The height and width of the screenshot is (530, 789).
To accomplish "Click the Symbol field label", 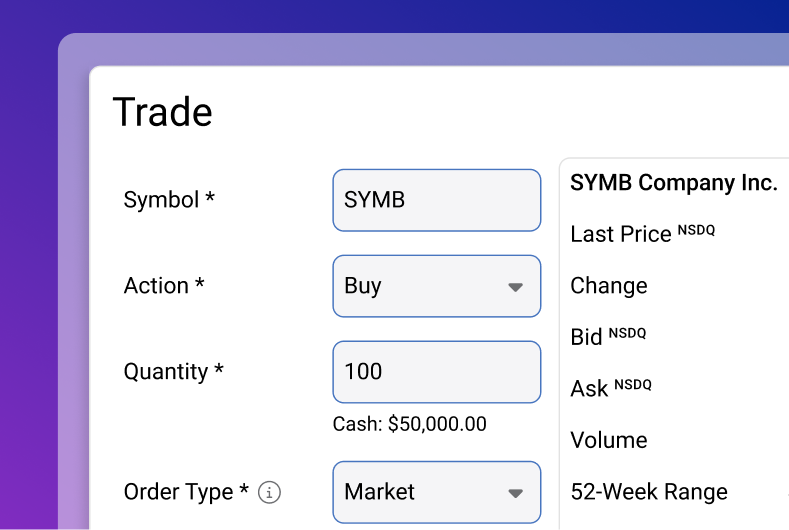I will (168, 200).
